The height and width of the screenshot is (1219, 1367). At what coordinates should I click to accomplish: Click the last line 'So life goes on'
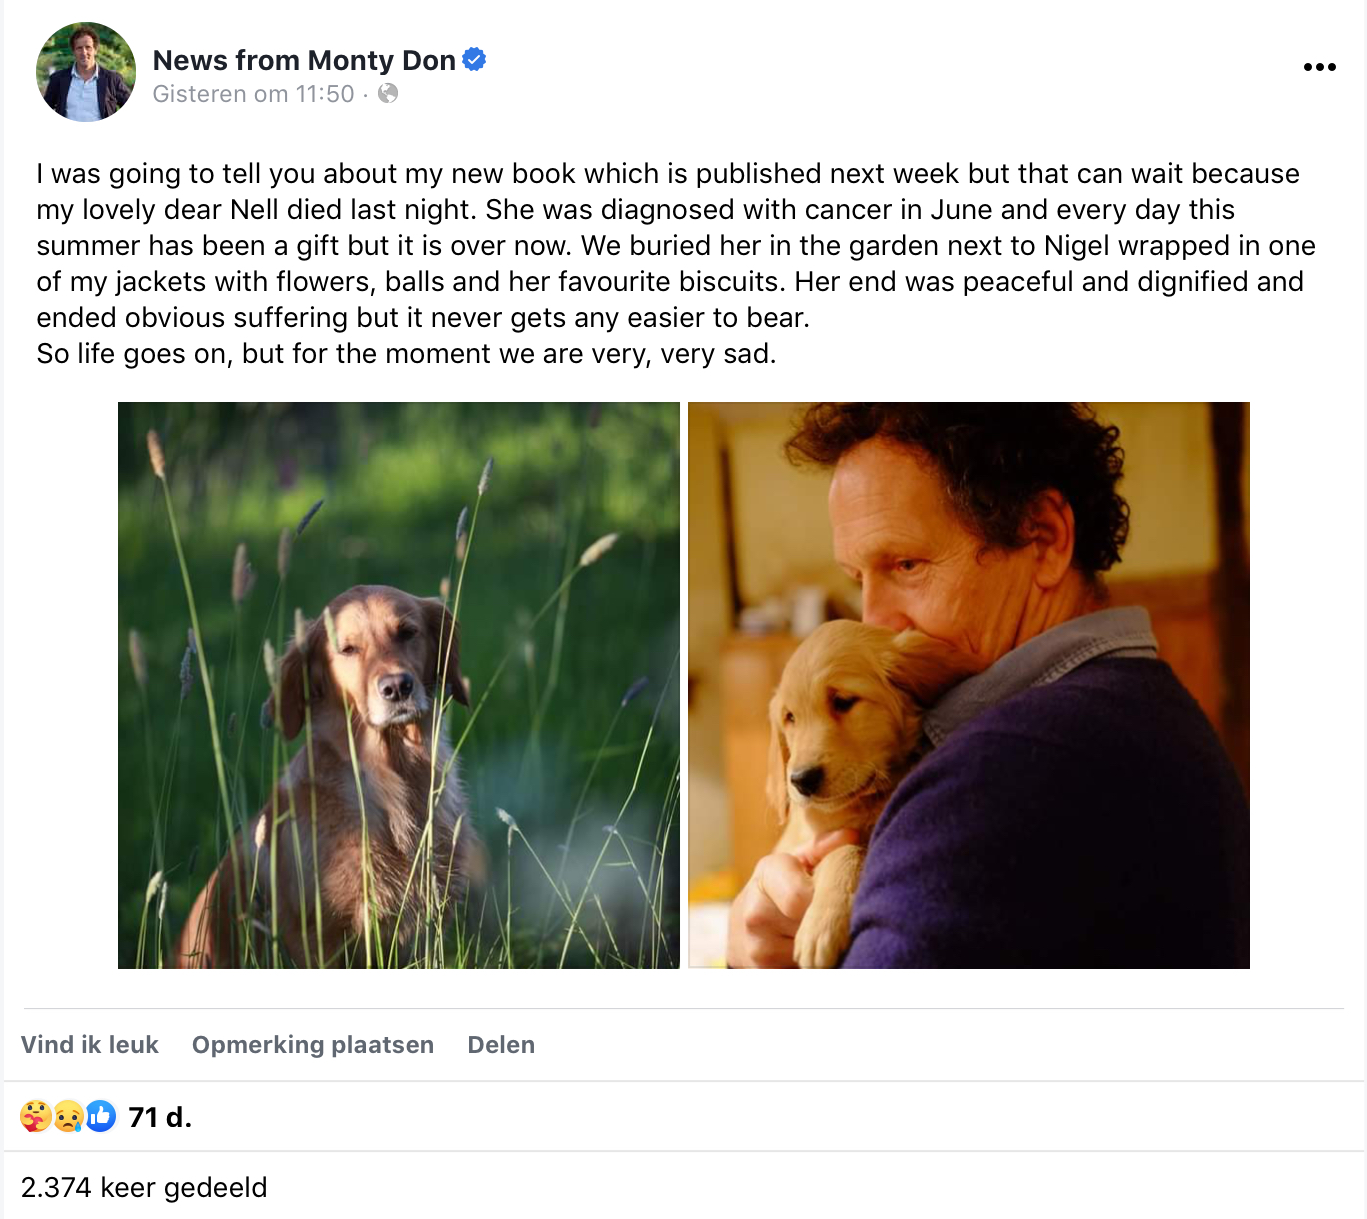[406, 354]
